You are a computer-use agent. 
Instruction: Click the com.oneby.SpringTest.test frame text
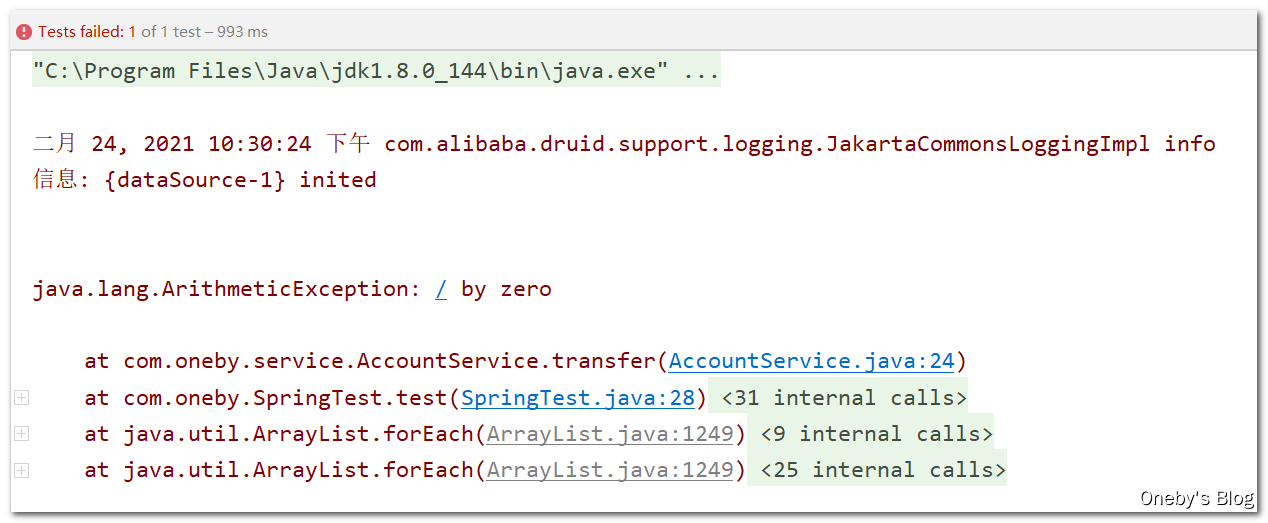286,397
